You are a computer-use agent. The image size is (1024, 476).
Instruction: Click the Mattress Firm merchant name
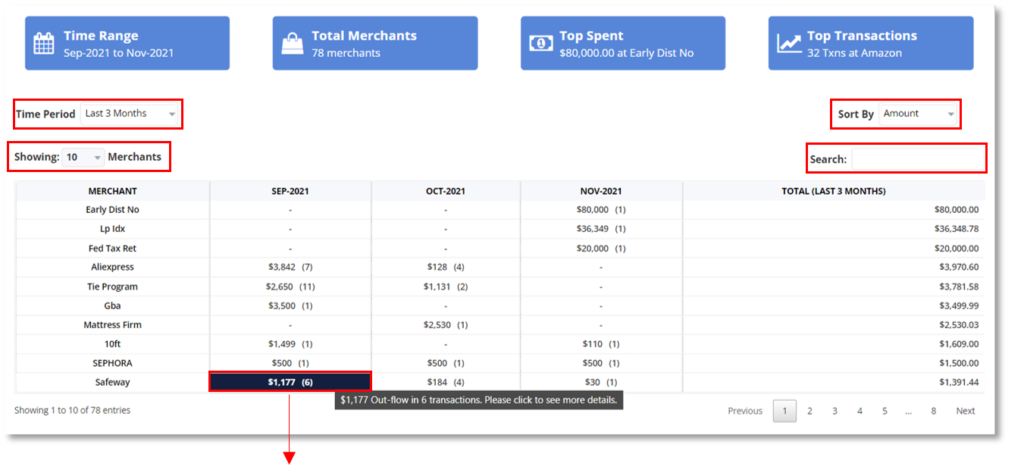112,325
